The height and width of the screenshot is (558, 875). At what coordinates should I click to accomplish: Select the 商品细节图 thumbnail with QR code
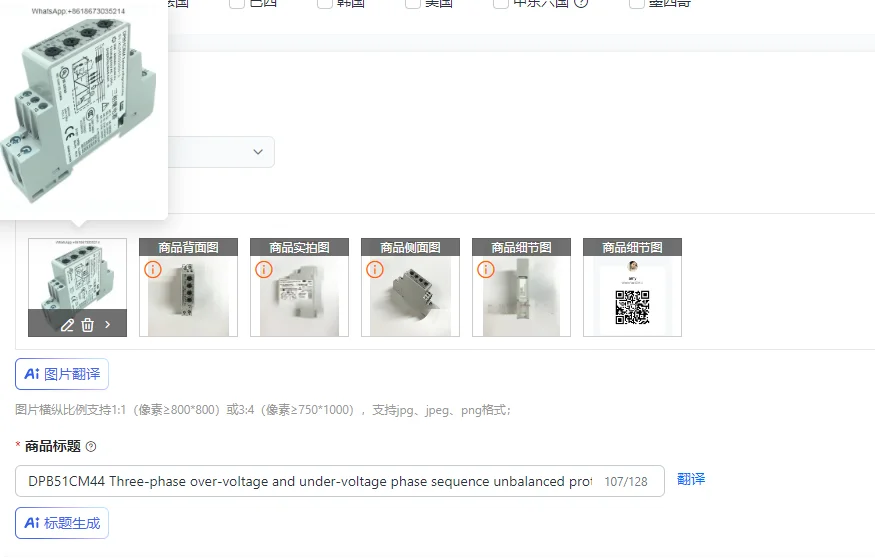pos(633,287)
